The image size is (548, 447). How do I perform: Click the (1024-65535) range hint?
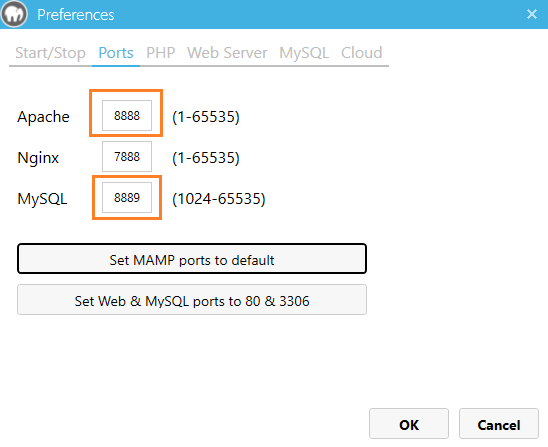[219, 199]
